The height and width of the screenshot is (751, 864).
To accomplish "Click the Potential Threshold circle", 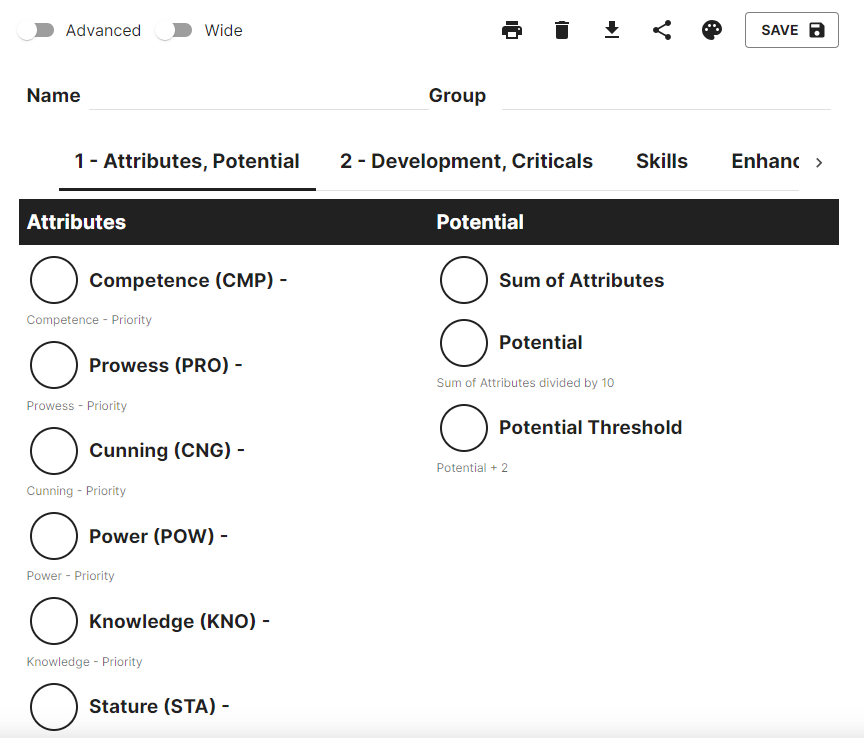I will click(463, 428).
